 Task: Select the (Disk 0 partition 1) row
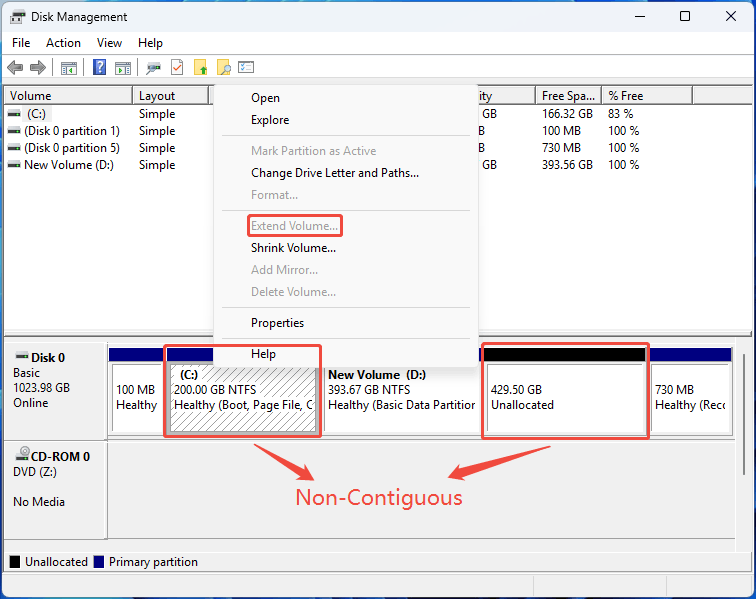click(72, 131)
